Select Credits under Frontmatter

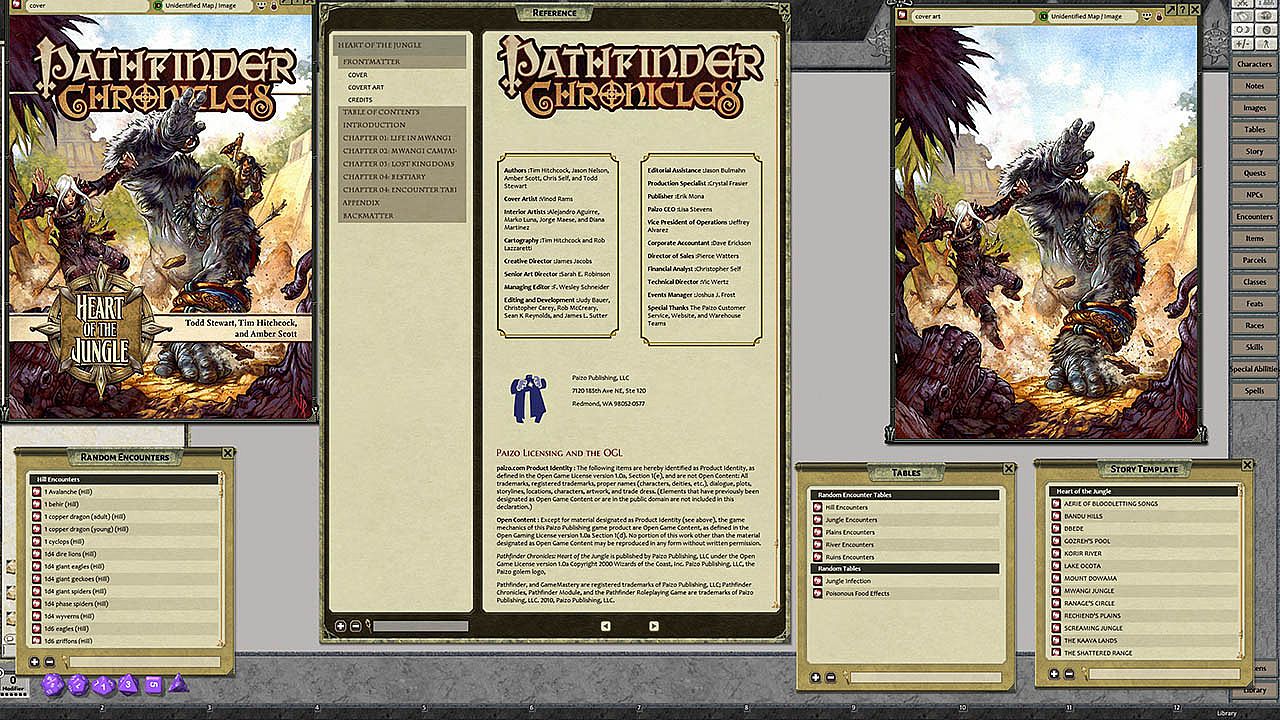pos(360,100)
